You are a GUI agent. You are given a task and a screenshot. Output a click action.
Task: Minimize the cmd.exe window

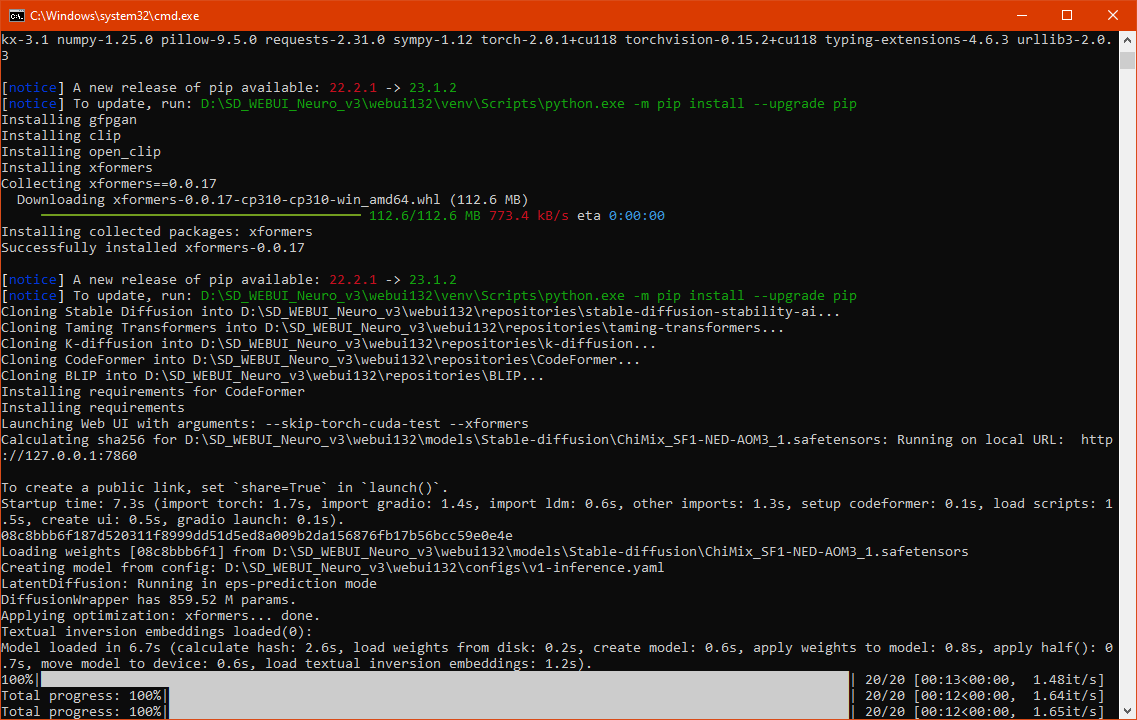tap(1022, 15)
